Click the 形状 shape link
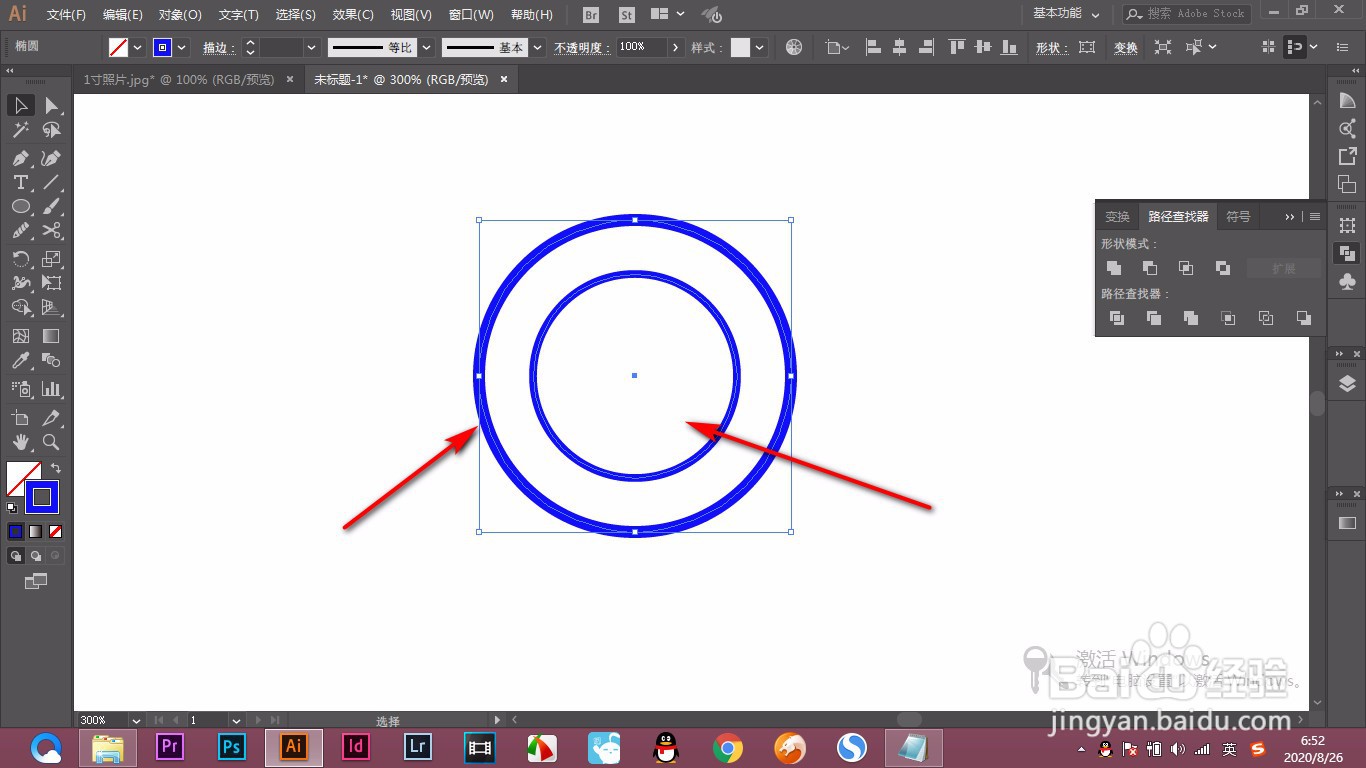The image size is (1366, 768). pos(1050,47)
